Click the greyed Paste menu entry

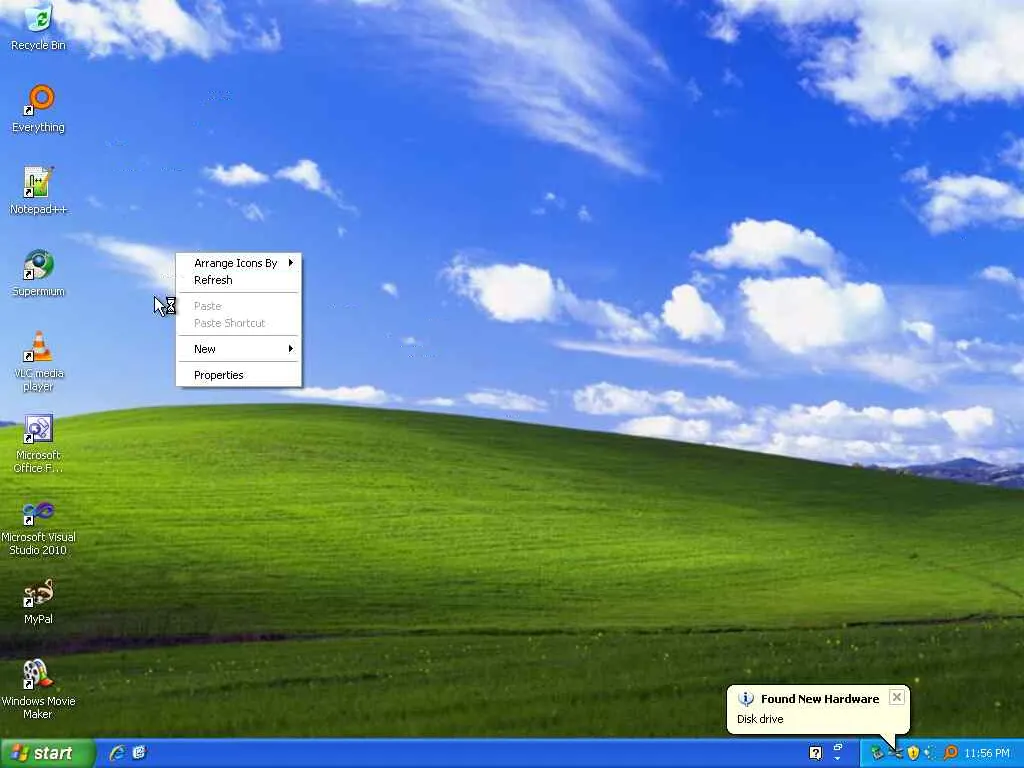[x=239, y=306]
